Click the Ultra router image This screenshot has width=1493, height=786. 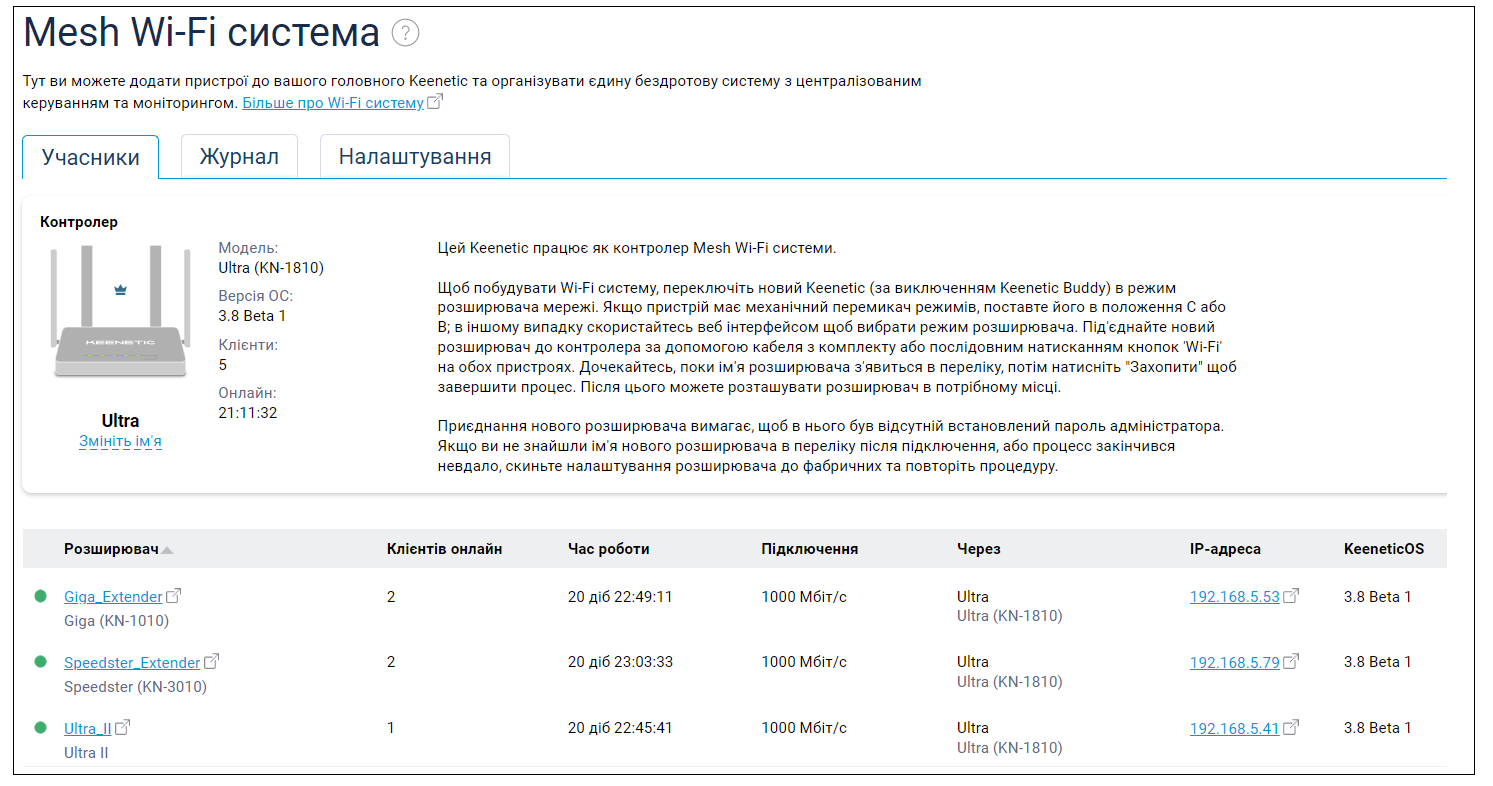pyautogui.click(x=120, y=312)
